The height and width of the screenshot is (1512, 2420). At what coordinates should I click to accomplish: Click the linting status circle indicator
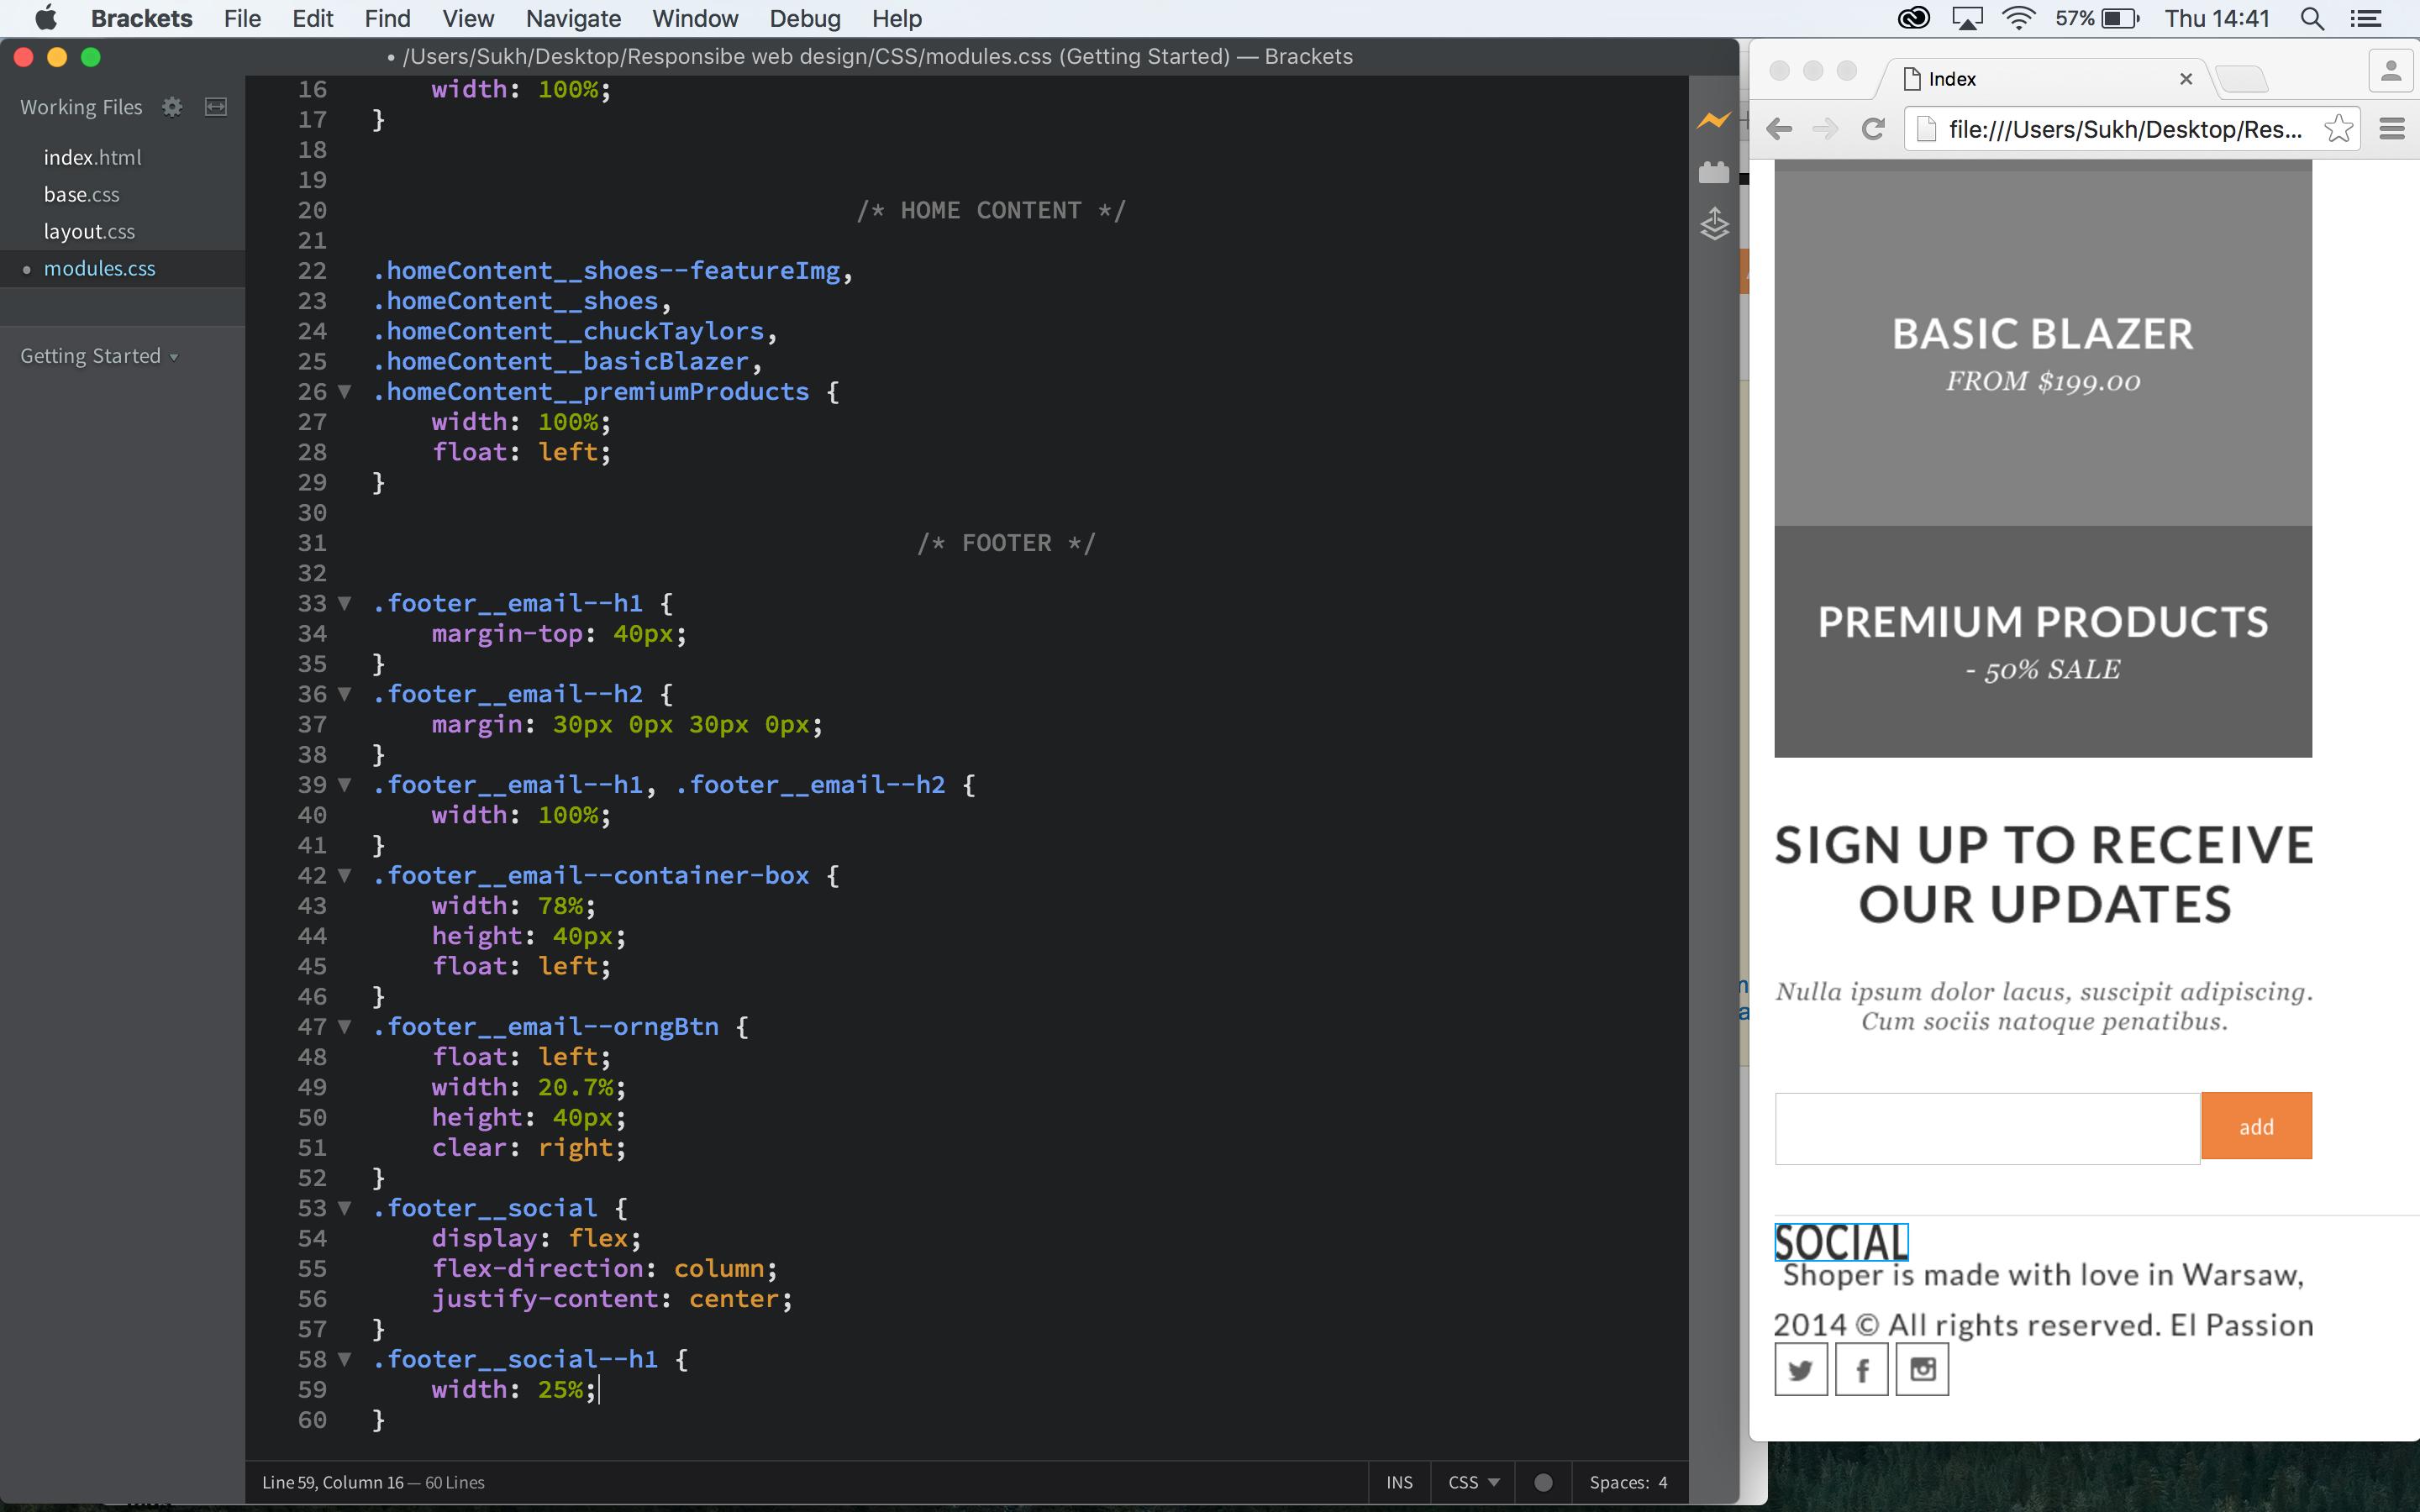[x=1543, y=1482]
